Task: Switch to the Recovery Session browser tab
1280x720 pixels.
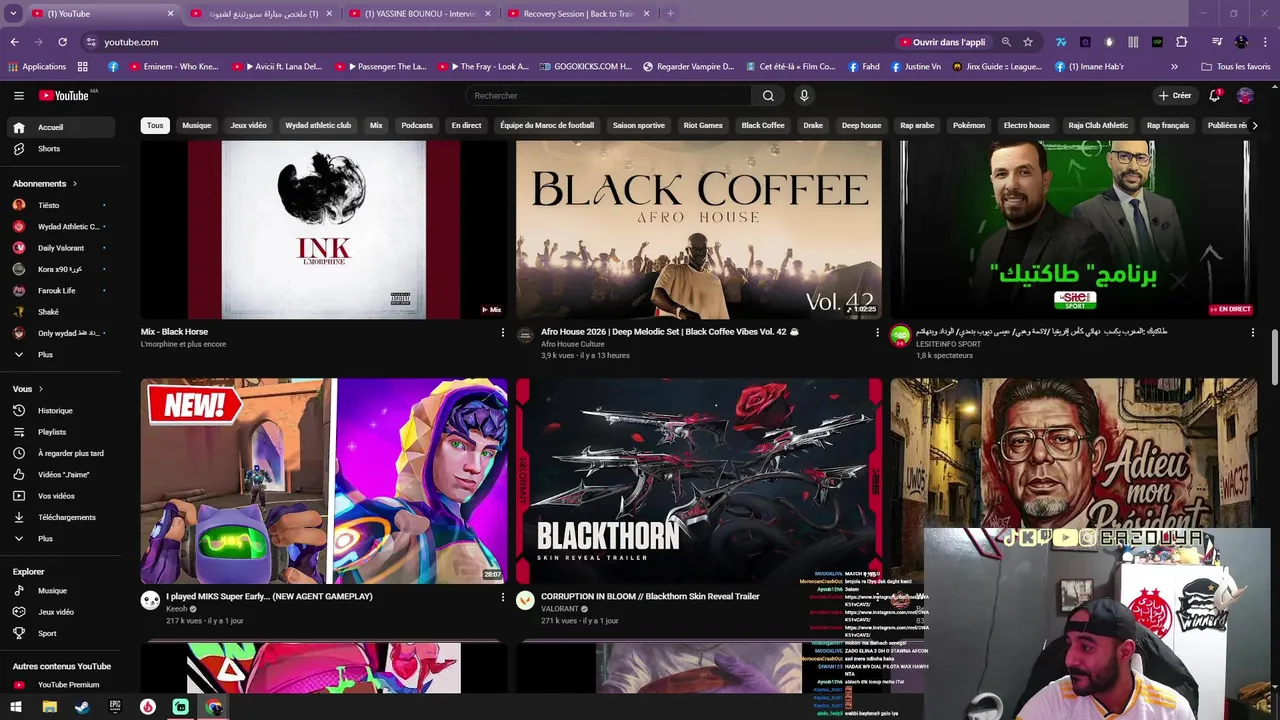Action: pos(577,14)
